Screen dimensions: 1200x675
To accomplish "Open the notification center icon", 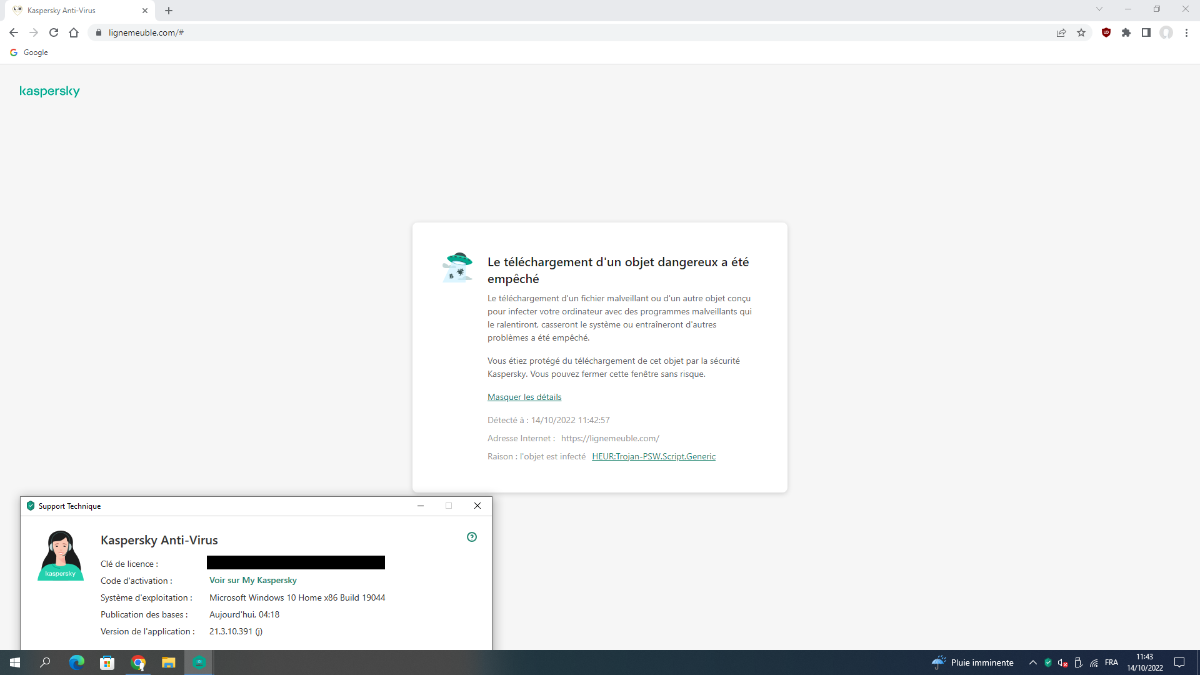I will coord(1180,662).
